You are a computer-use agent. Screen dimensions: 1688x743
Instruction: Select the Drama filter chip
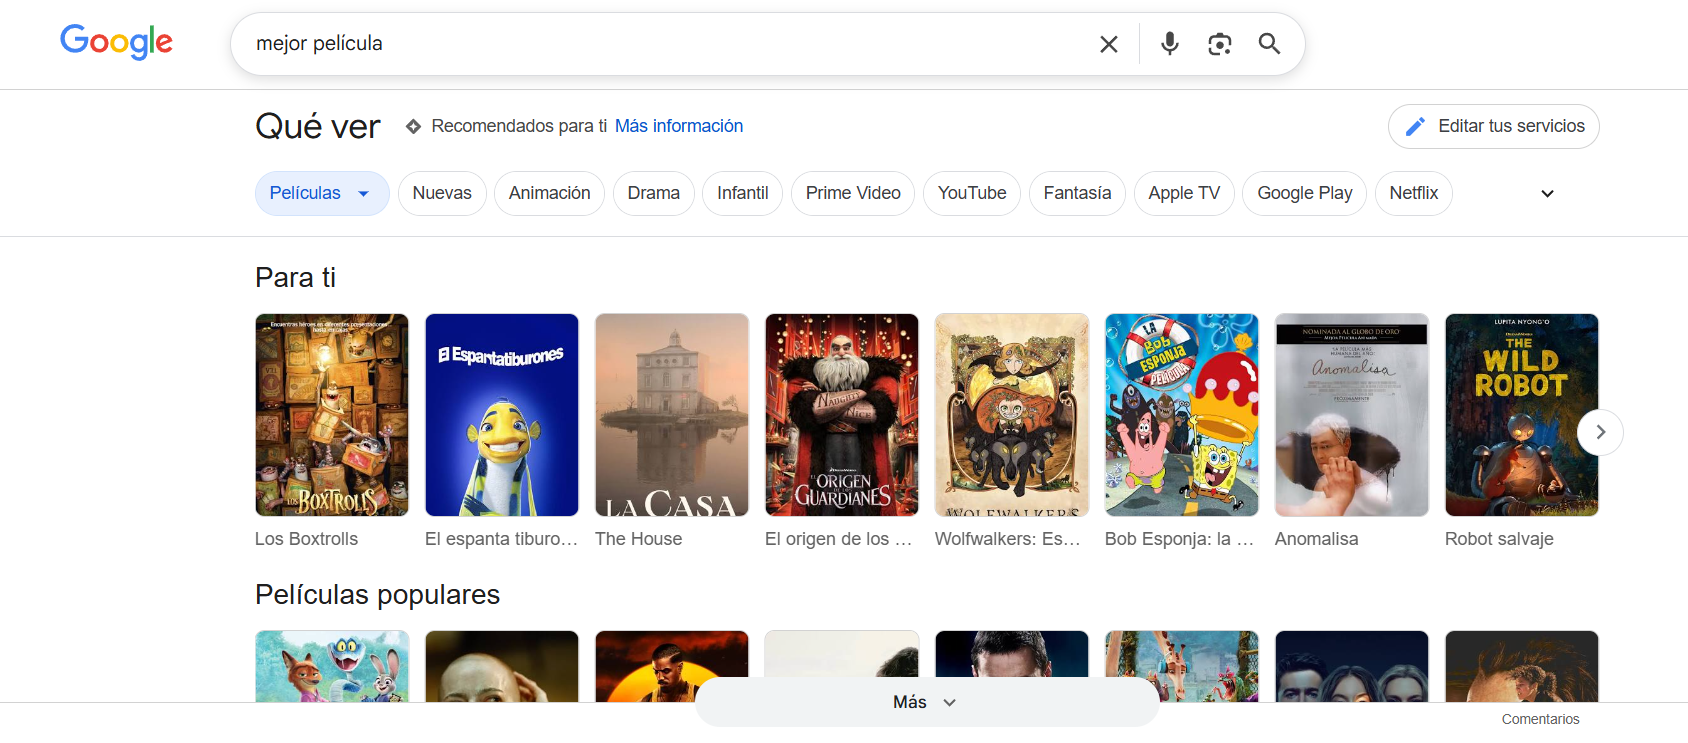coord(654,193)
